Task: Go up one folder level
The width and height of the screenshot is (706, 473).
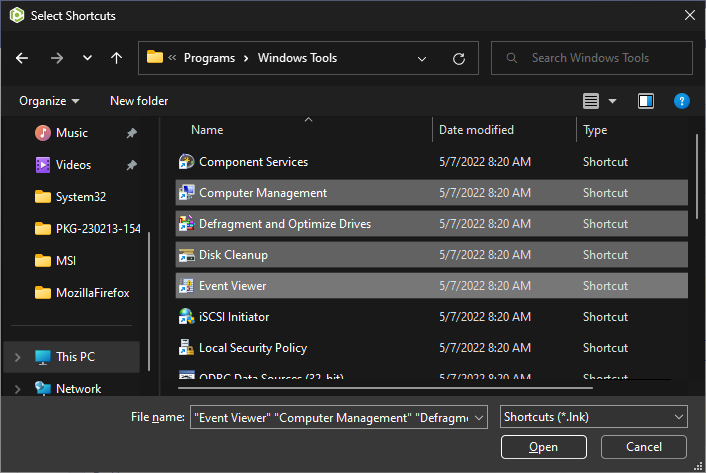Action: (116, 58)
